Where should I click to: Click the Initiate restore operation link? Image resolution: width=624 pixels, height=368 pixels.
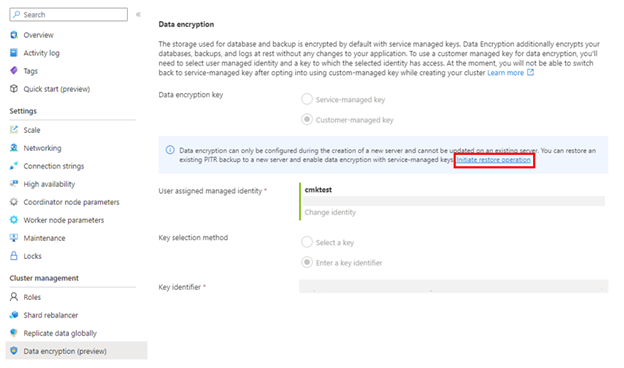pyautogui.click(x=493, y=160)
